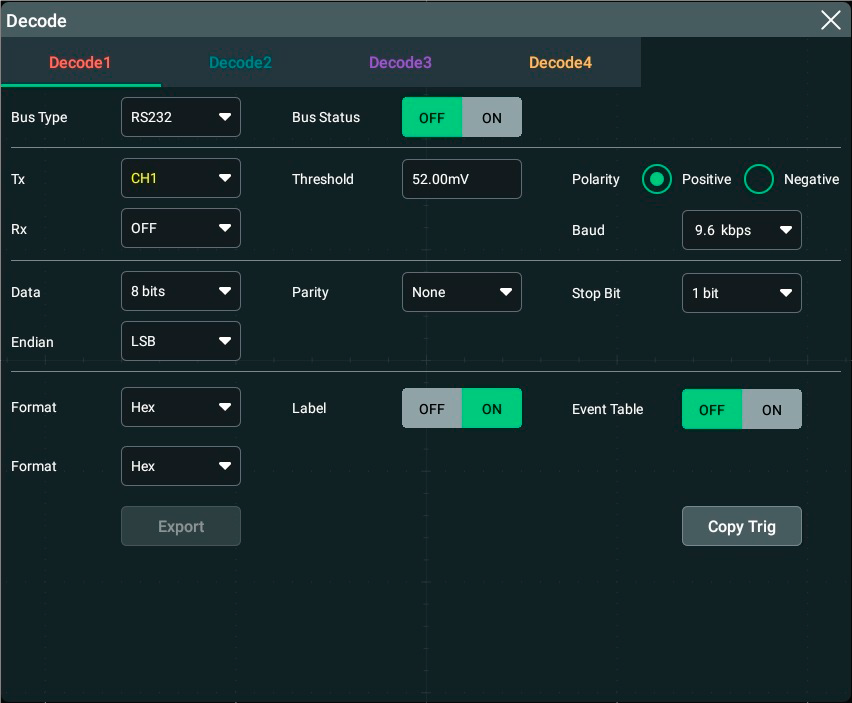This screenshot has height=703, width=852.
Task: Open the Rx source dropdown
Action: coord(181,228)
